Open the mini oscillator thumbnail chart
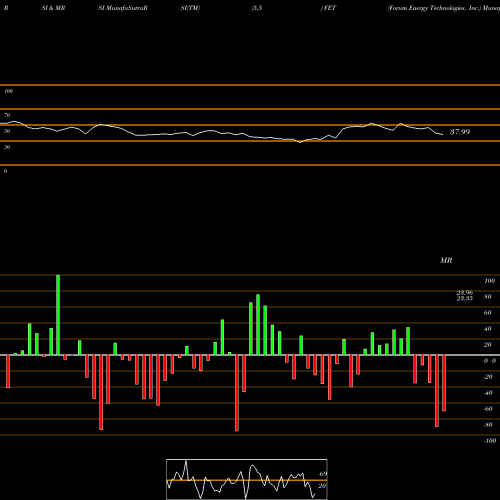The image size is (500, 500). (x=247, y=479)
